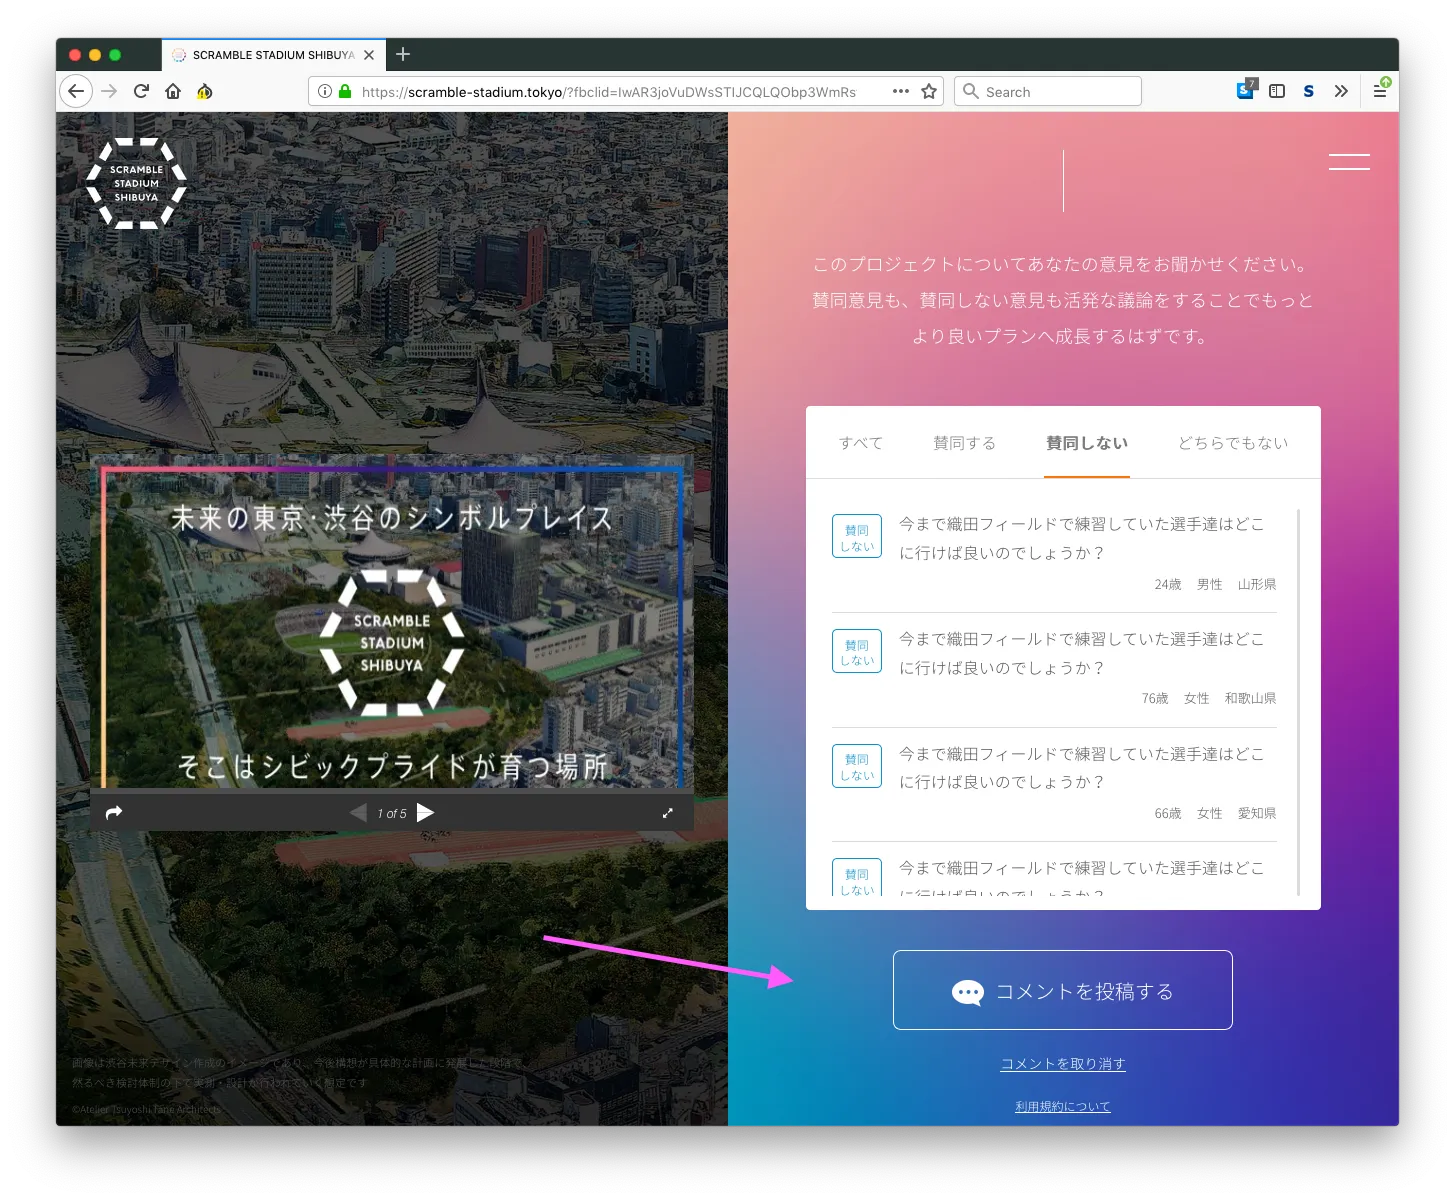Click the share arrow on the slideshow
1455x1200 pixels.
click(x=114, y=812)
